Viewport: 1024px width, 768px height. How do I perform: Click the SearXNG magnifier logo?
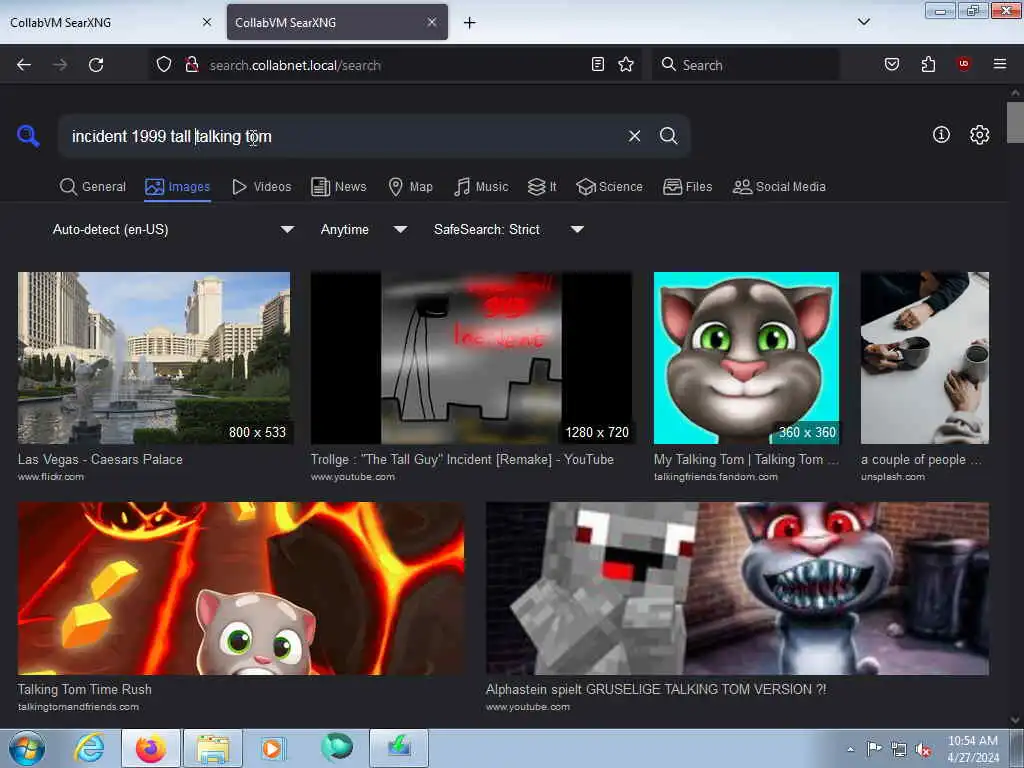(28, 136)
